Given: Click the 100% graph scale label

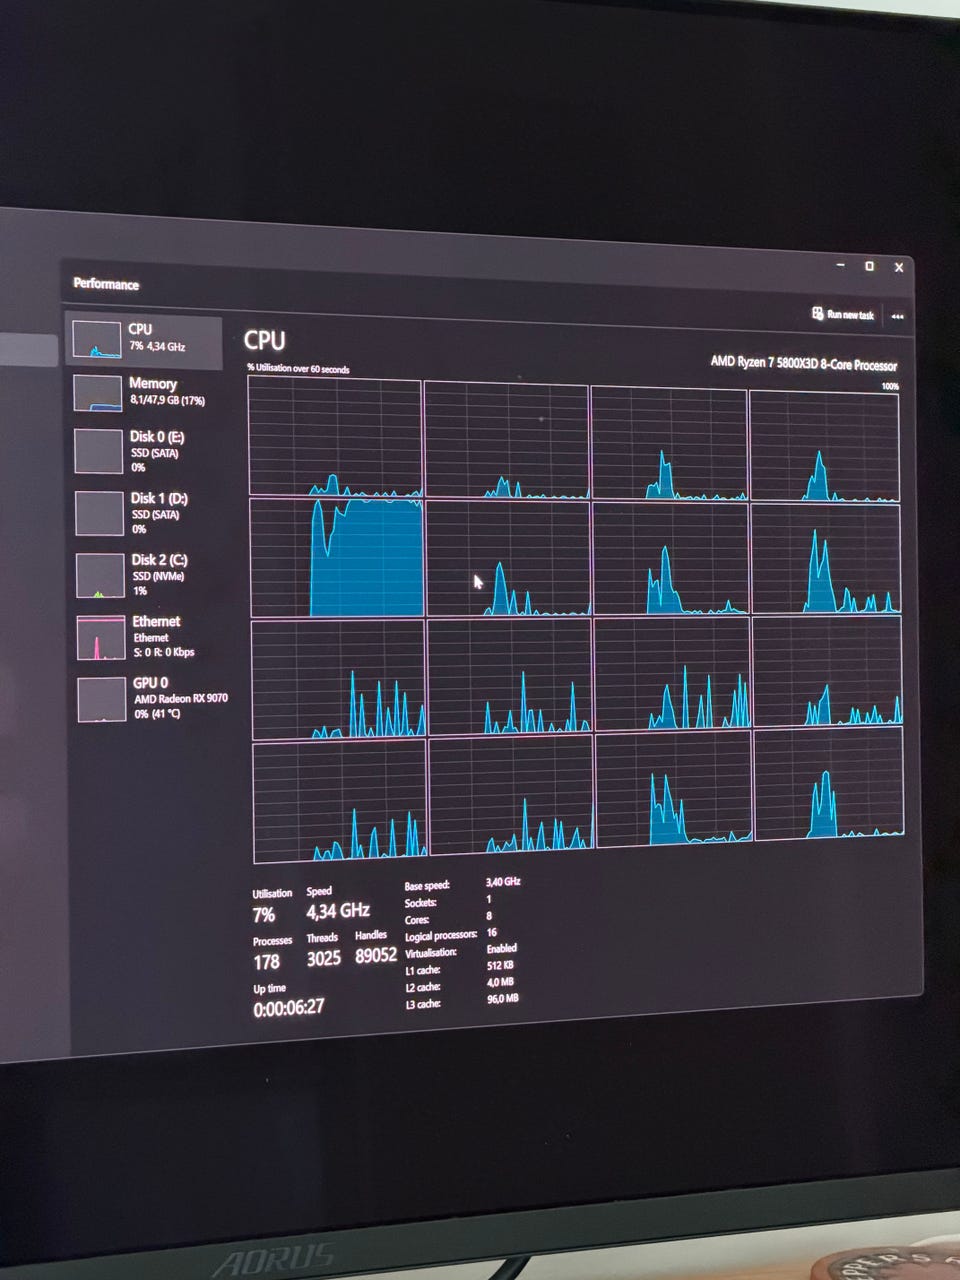Looking at the screenshot, I should [x=890, y=386].
